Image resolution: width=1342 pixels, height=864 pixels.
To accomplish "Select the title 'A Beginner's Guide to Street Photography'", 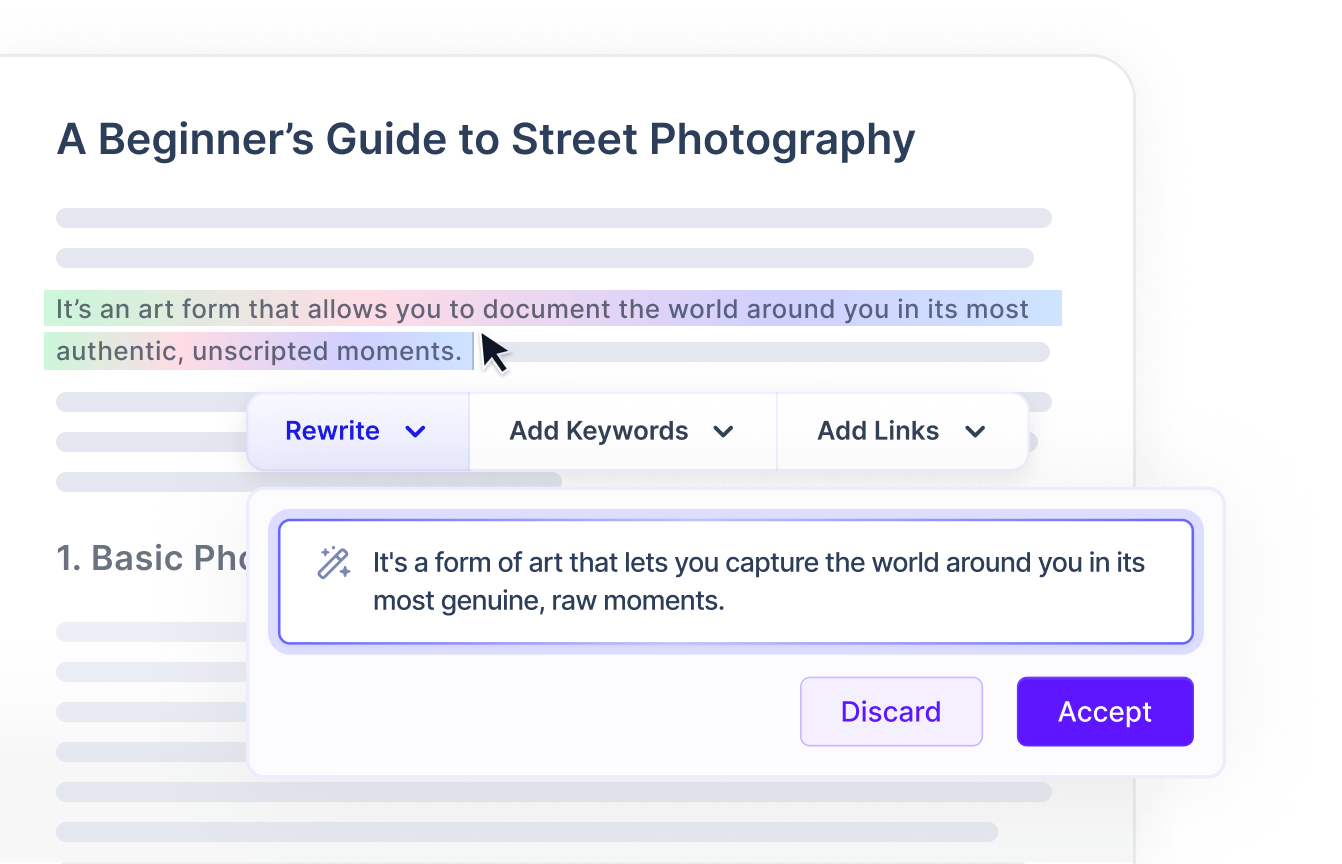I will point(486,139).
